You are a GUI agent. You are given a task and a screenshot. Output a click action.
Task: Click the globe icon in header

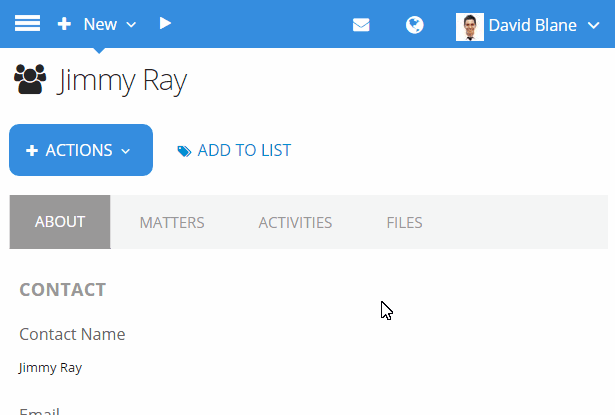[x=415, y=25]
